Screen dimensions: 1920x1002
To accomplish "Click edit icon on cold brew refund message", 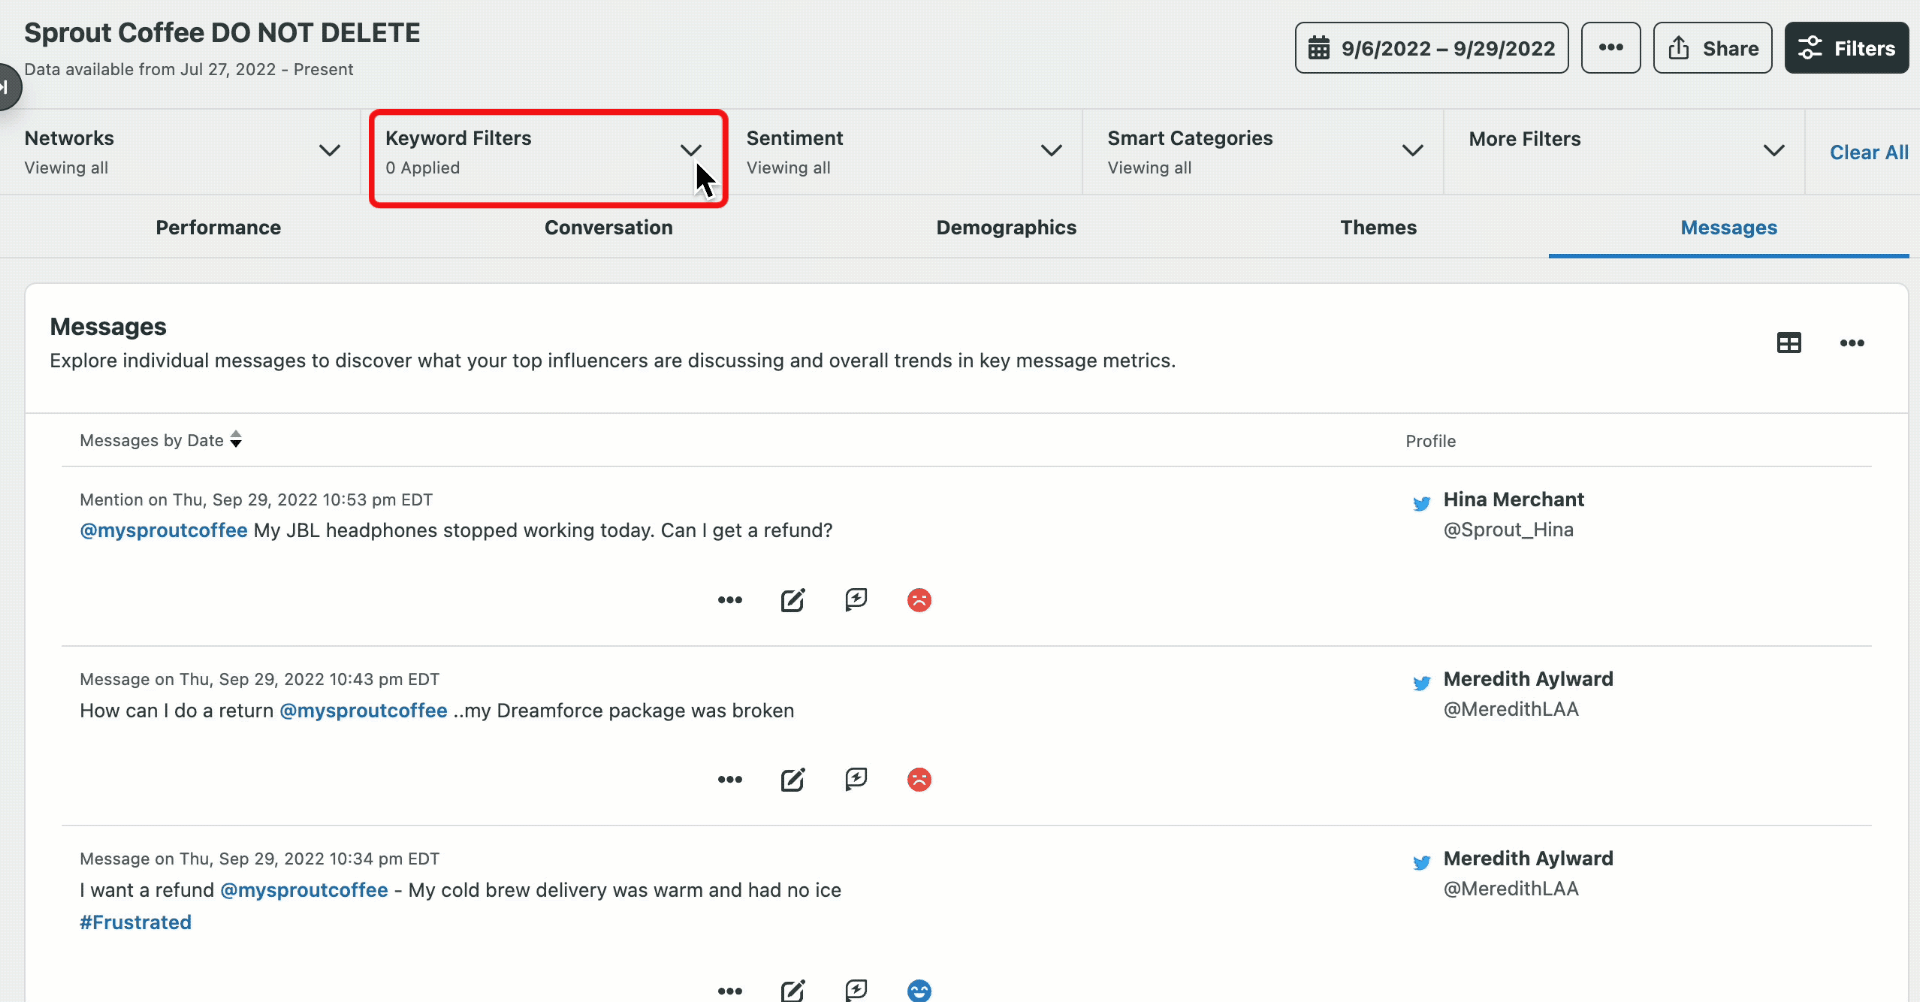I will (792, 990).
